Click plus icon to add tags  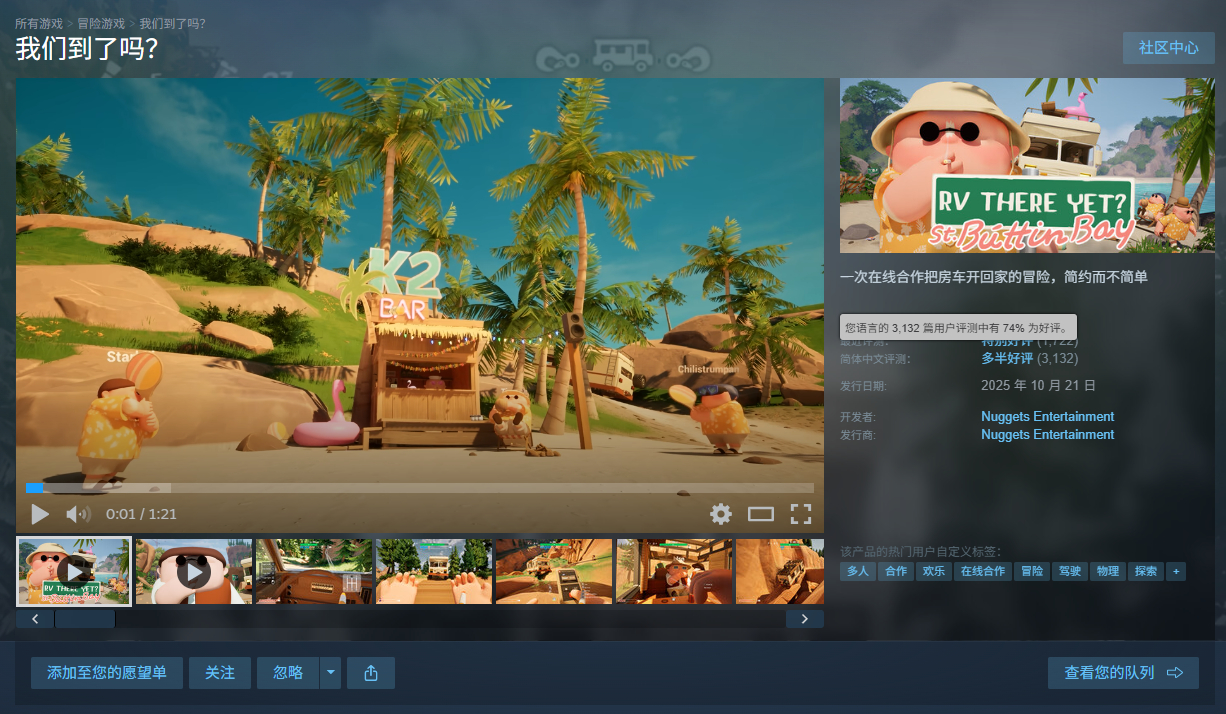point(1176,571)
